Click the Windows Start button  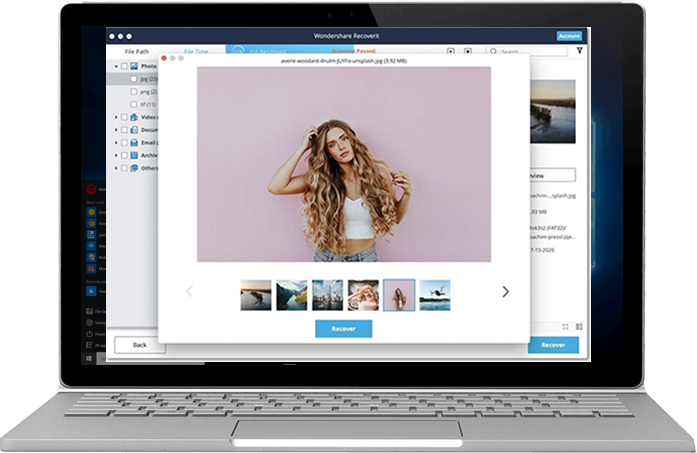click(x=88, y=358)
